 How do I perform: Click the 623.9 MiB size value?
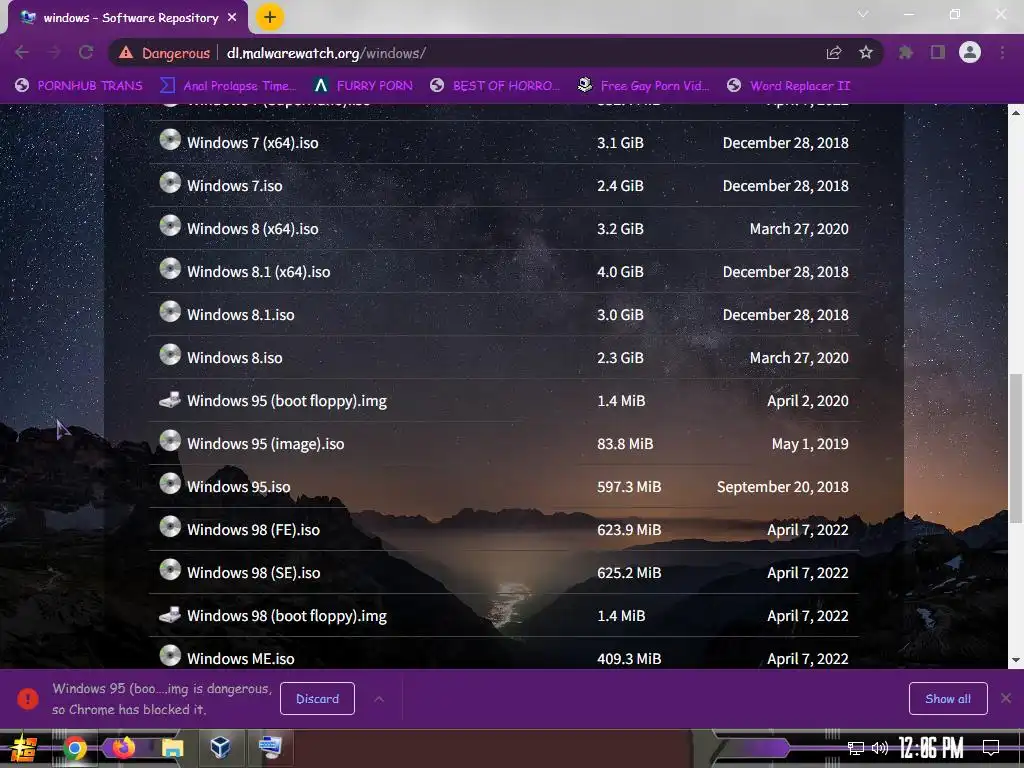pos(629,530)
